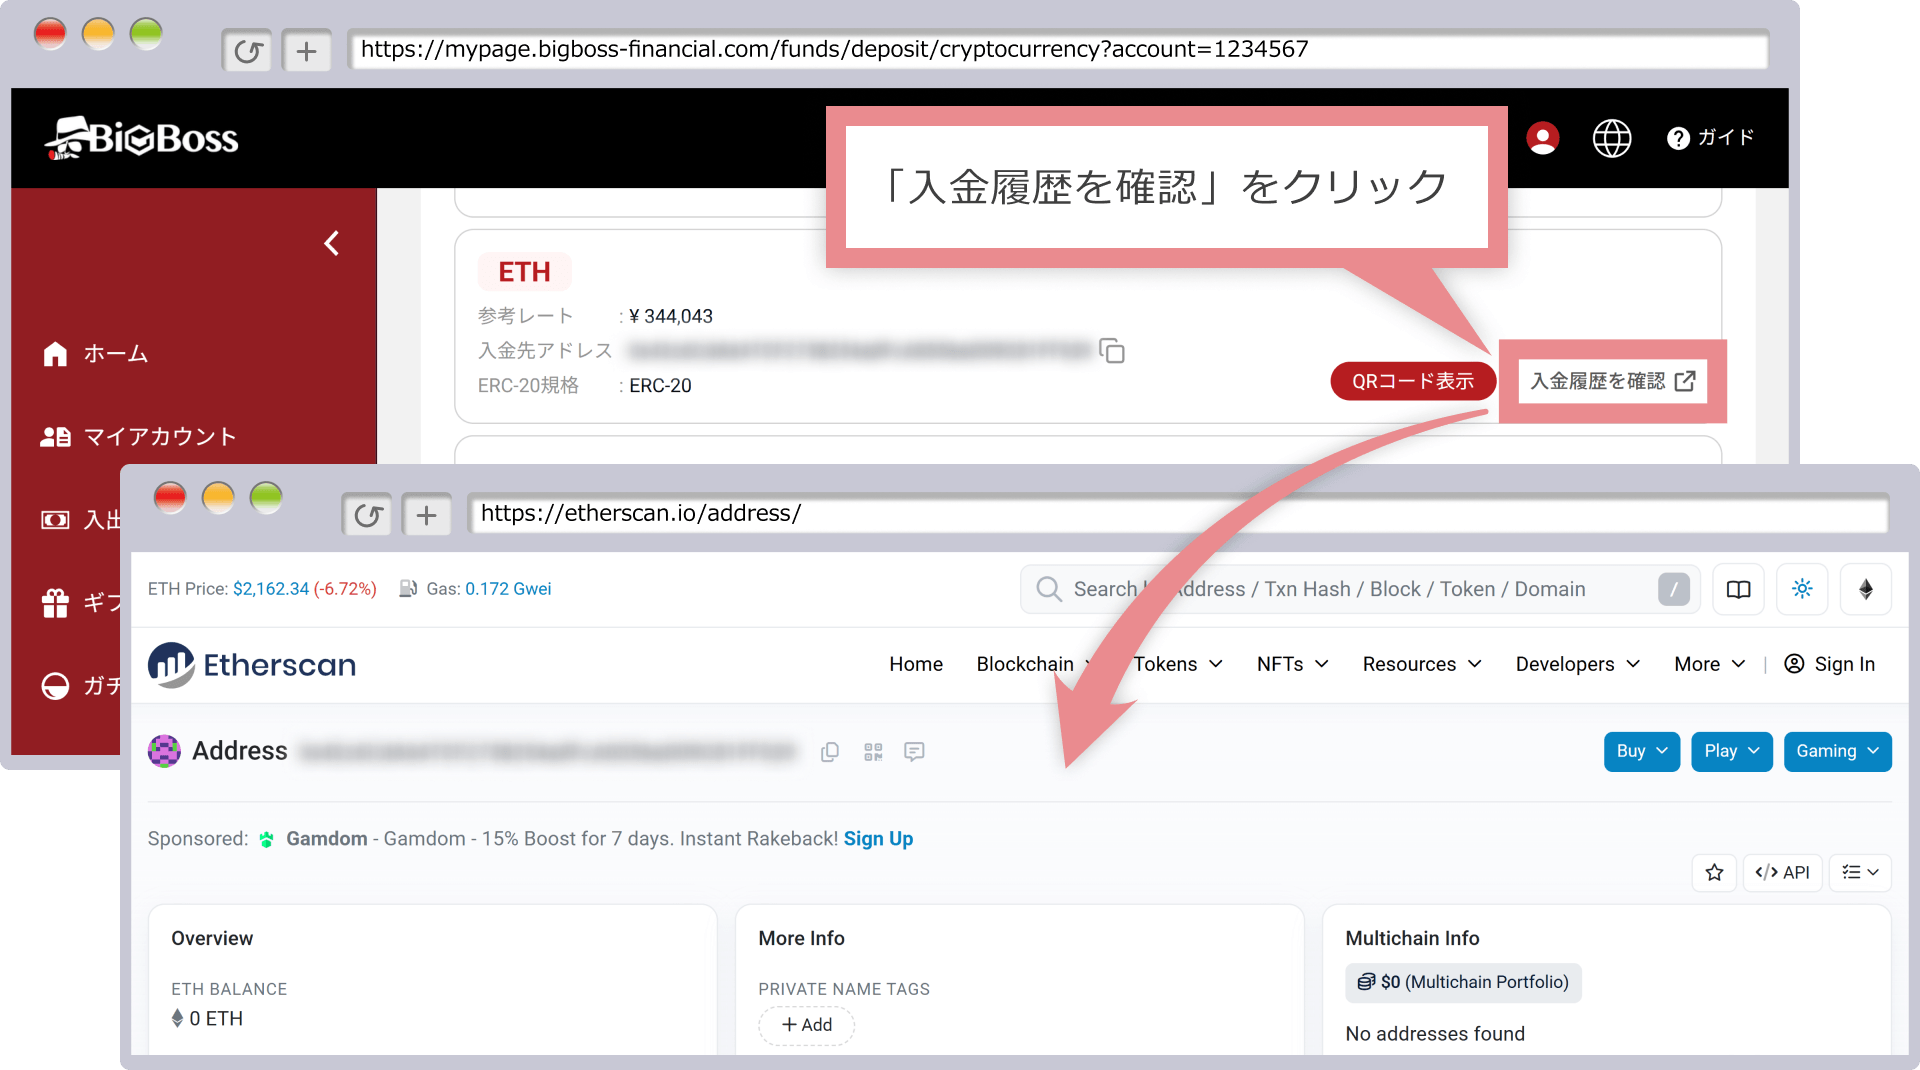Image resolution: width=1920 pixels, height=1070 pixels.
Task: Reload the Etherscan browser page
Action: [x=367, y=515]
